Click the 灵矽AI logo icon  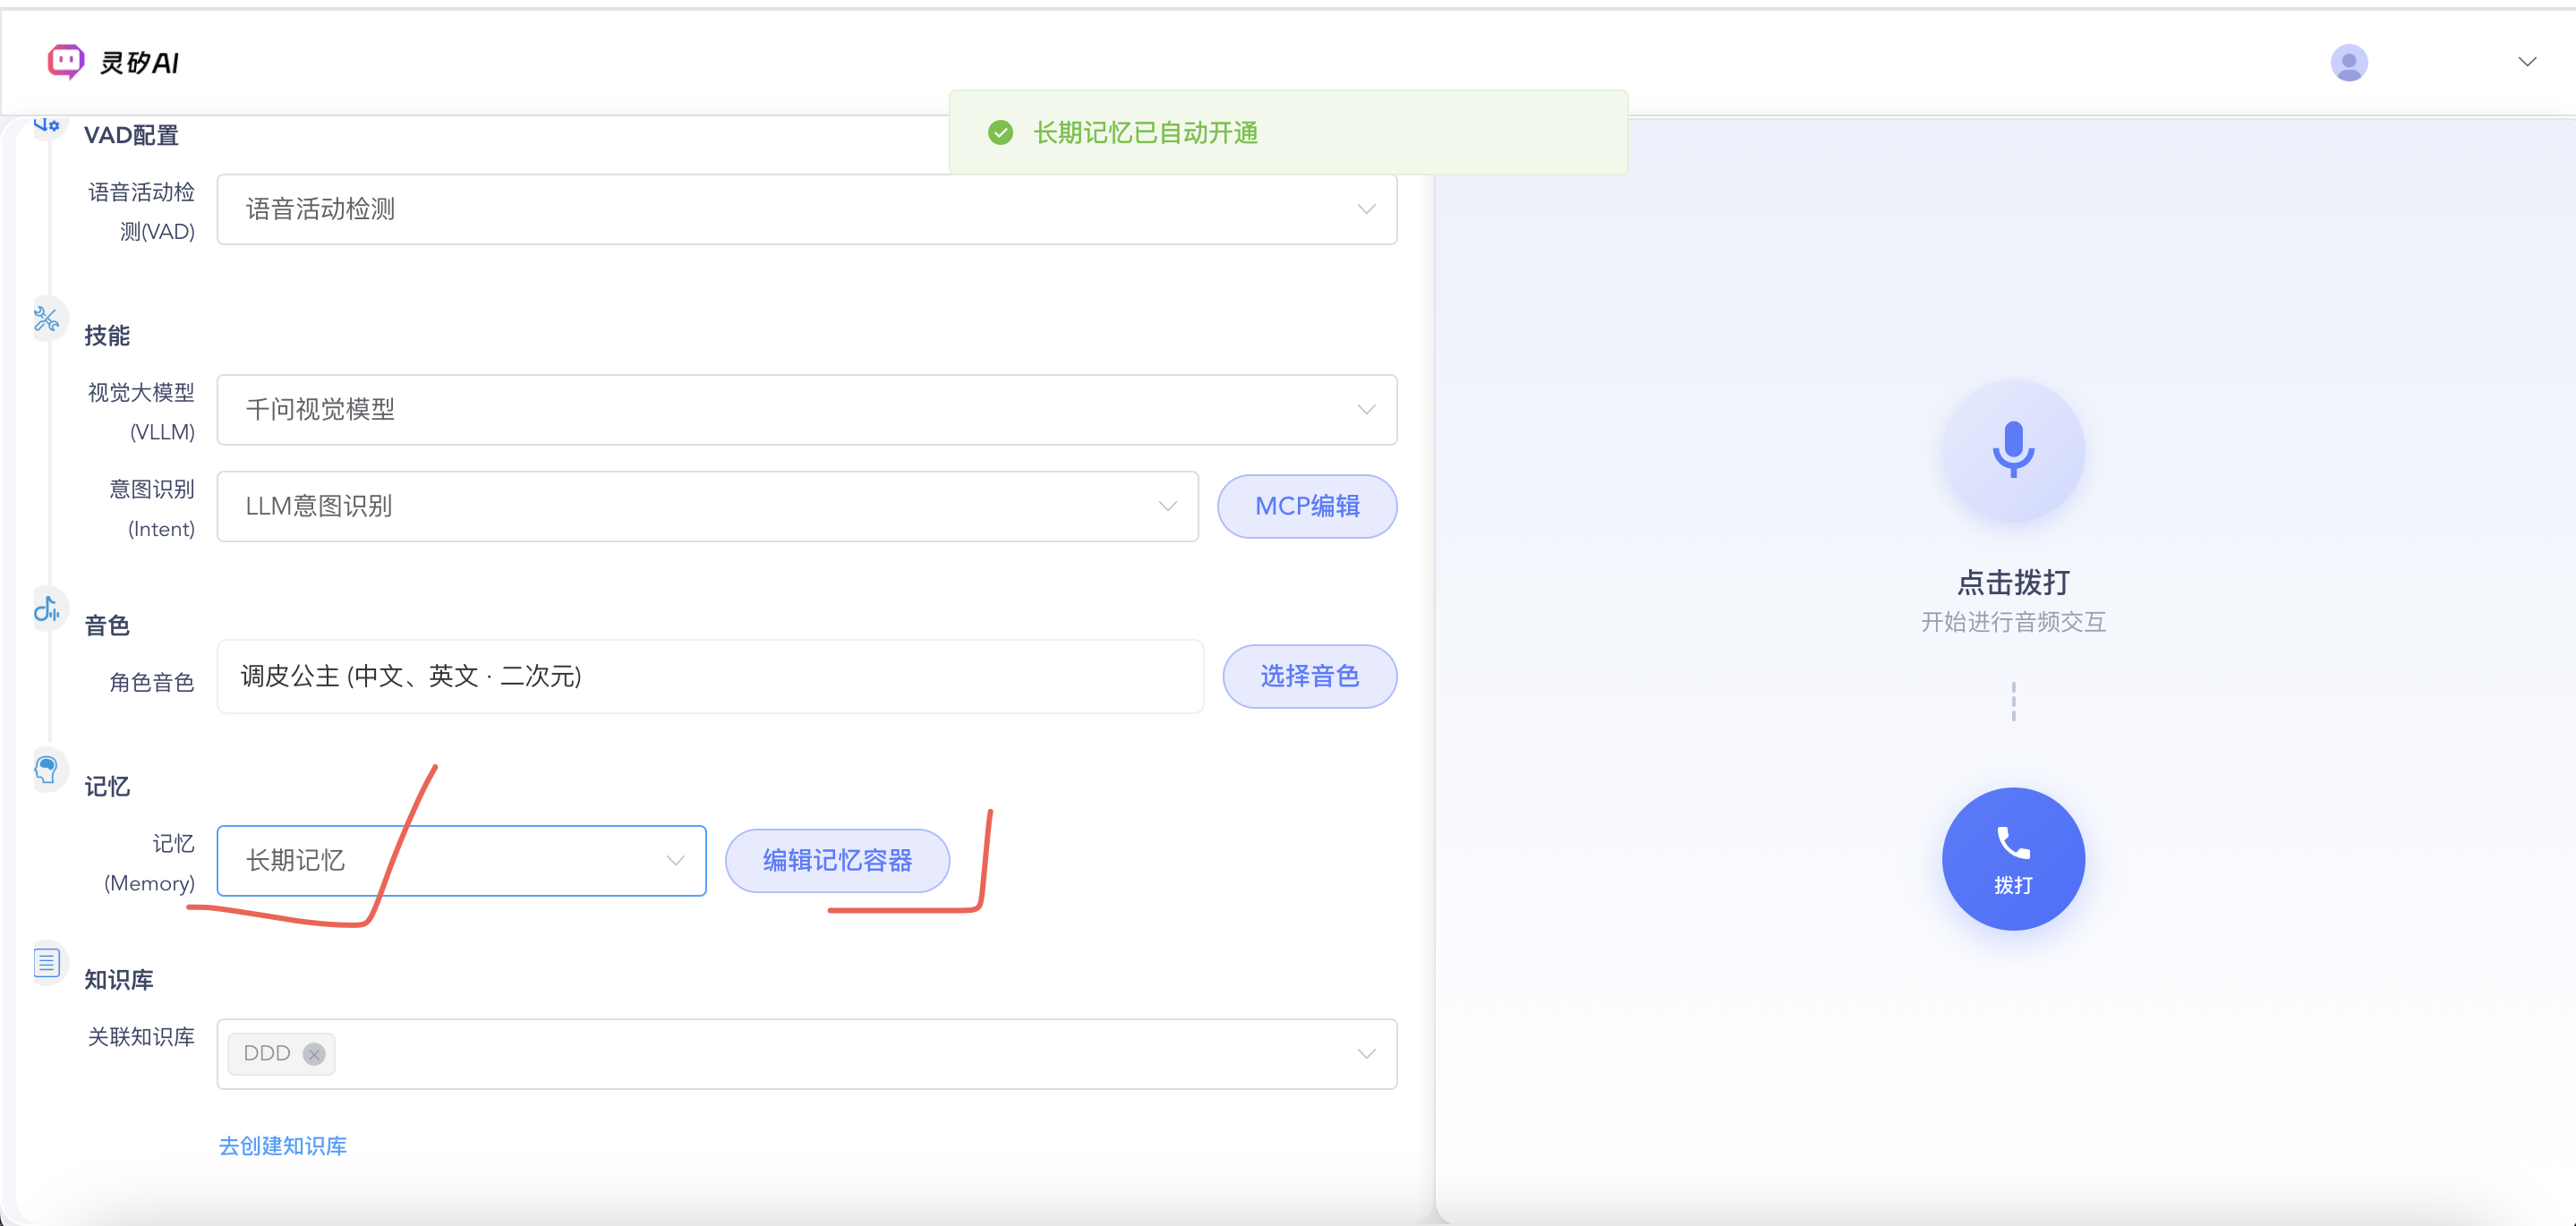[65, 62]
